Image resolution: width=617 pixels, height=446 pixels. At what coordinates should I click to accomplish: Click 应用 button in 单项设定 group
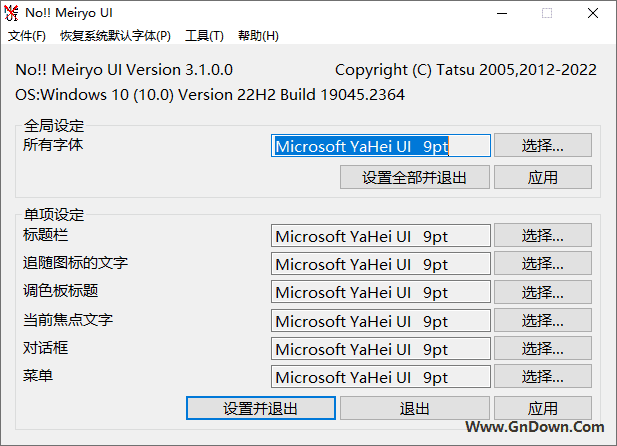[x=543, y=408]
